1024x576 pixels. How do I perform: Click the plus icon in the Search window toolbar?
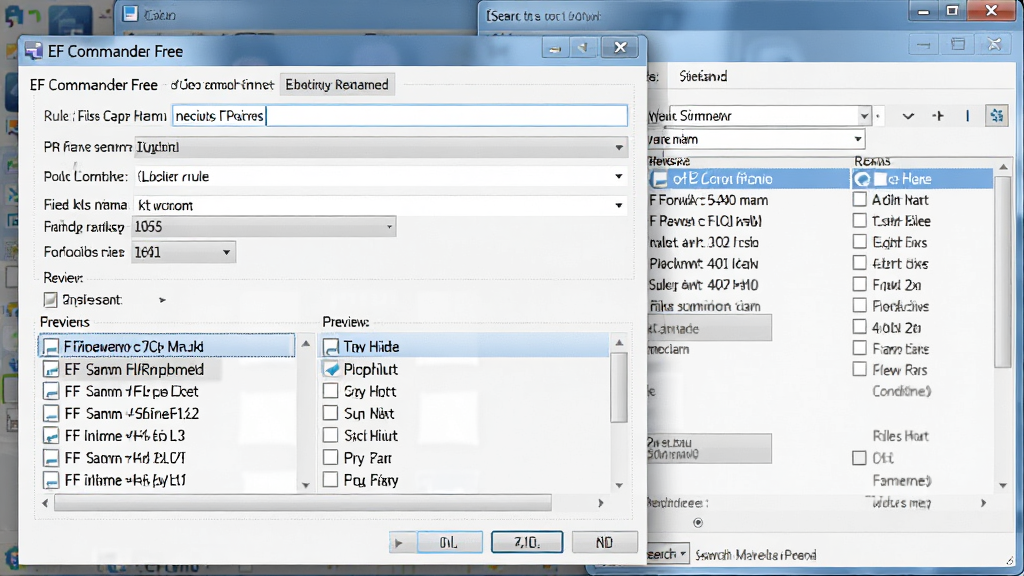938,116
